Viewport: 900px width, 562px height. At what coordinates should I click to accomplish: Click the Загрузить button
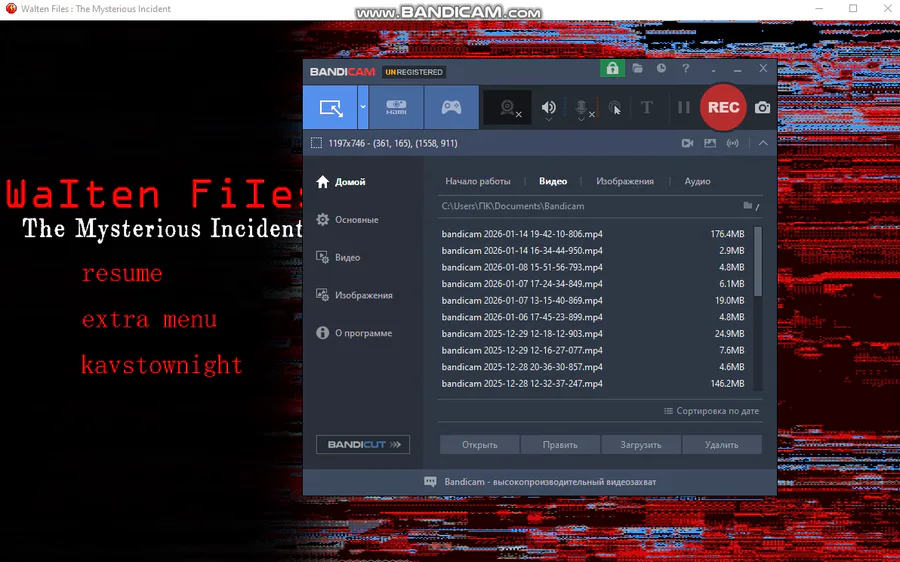(641, 445)
